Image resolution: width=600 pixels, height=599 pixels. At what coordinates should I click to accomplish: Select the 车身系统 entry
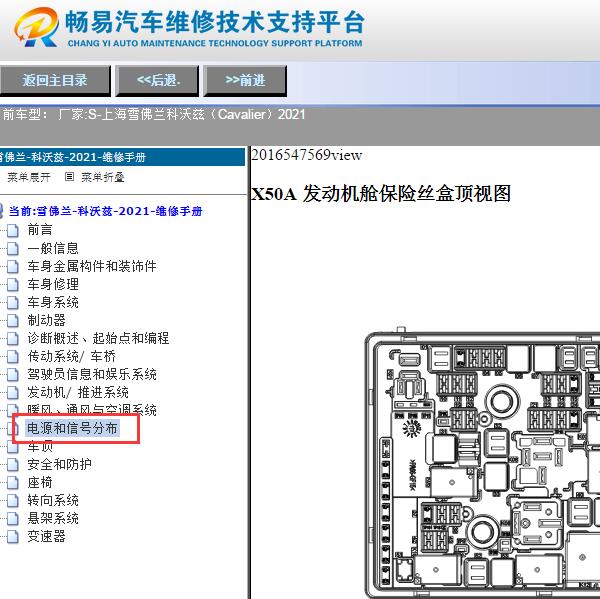53,302
